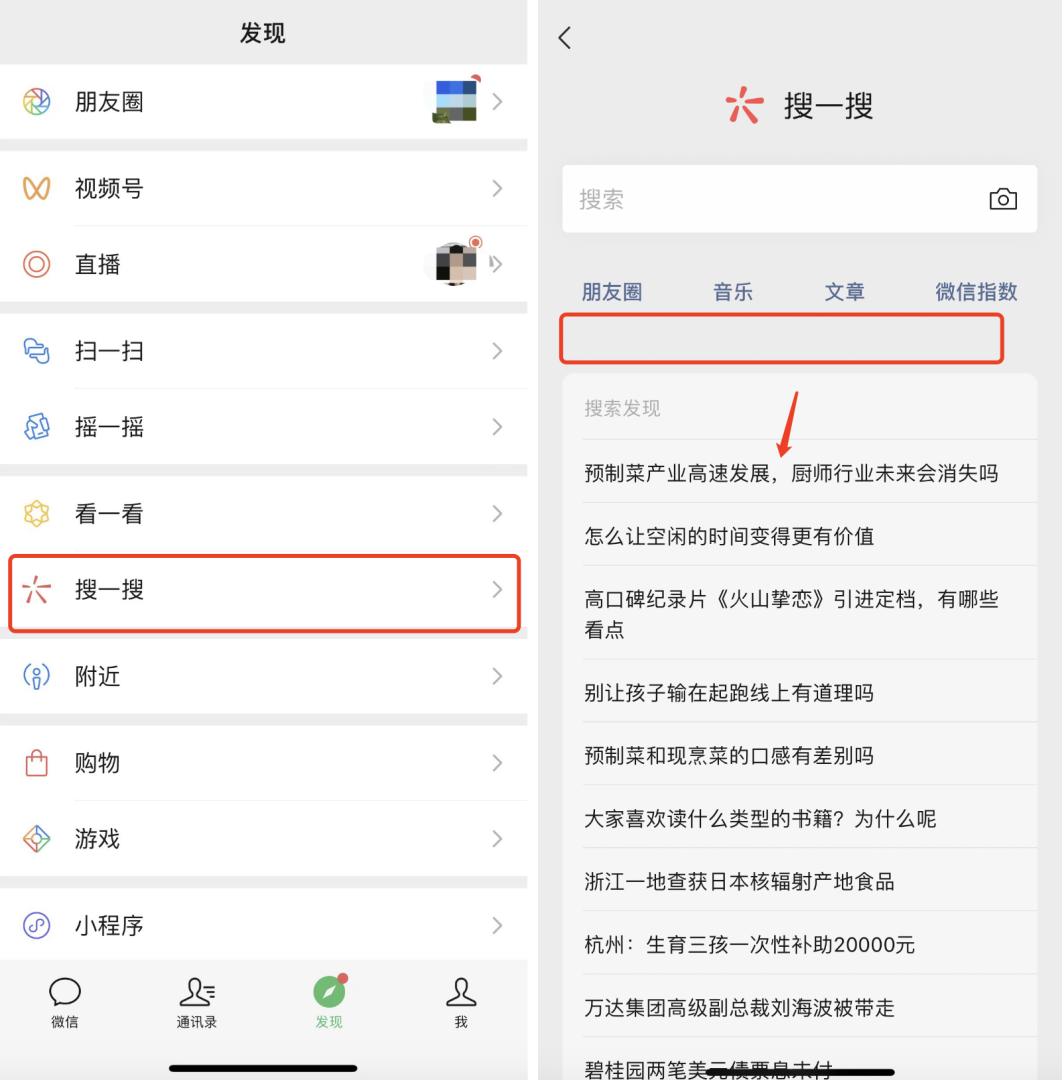Viewport: 1064px width, 1080px height.
Task: Tap the 小程序 mini programs icon
Action: coord(36,925)
